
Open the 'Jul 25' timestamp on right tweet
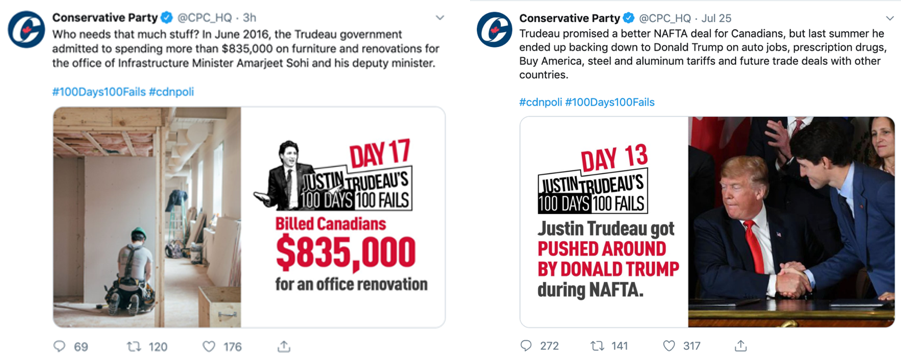[715, 18]
